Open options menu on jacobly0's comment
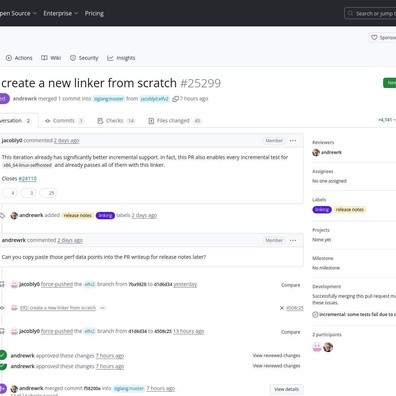The image size is (396, 396). click(293, 141)
